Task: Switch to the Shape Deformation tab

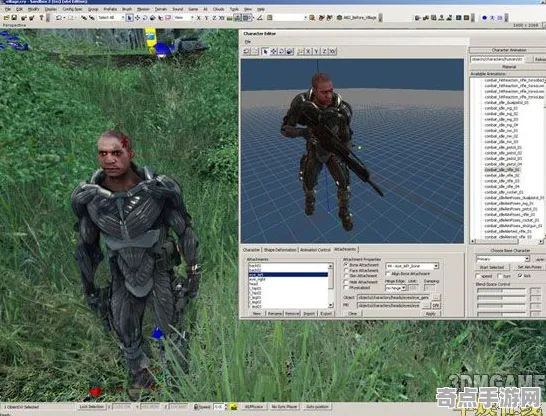Action: pos(280,250)
